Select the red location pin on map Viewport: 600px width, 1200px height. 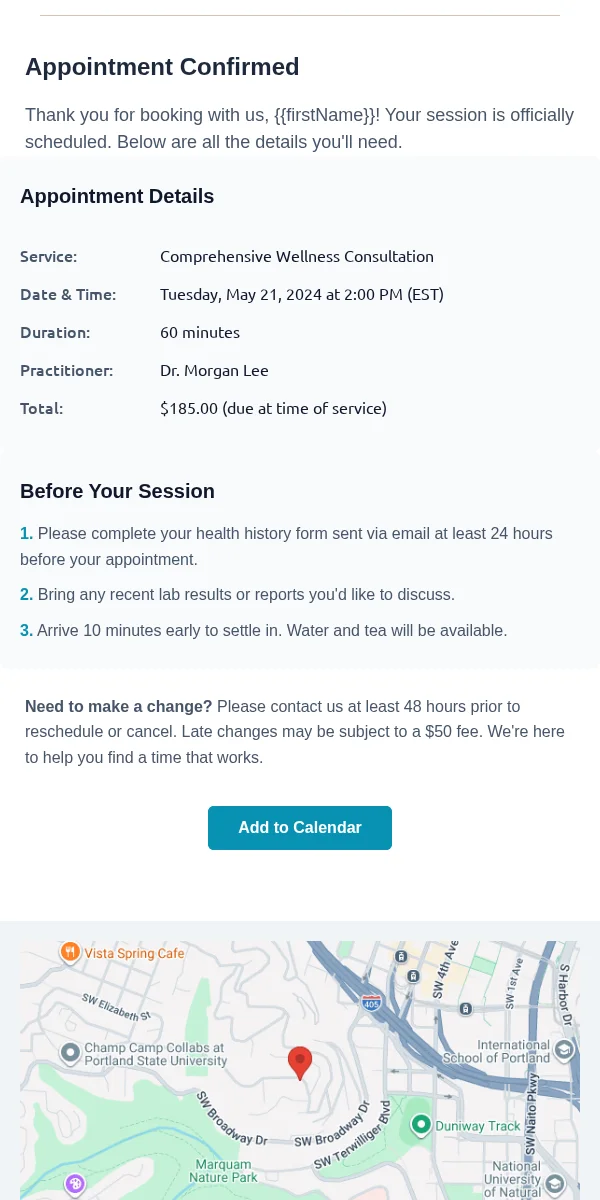(x=300, y=1063)
